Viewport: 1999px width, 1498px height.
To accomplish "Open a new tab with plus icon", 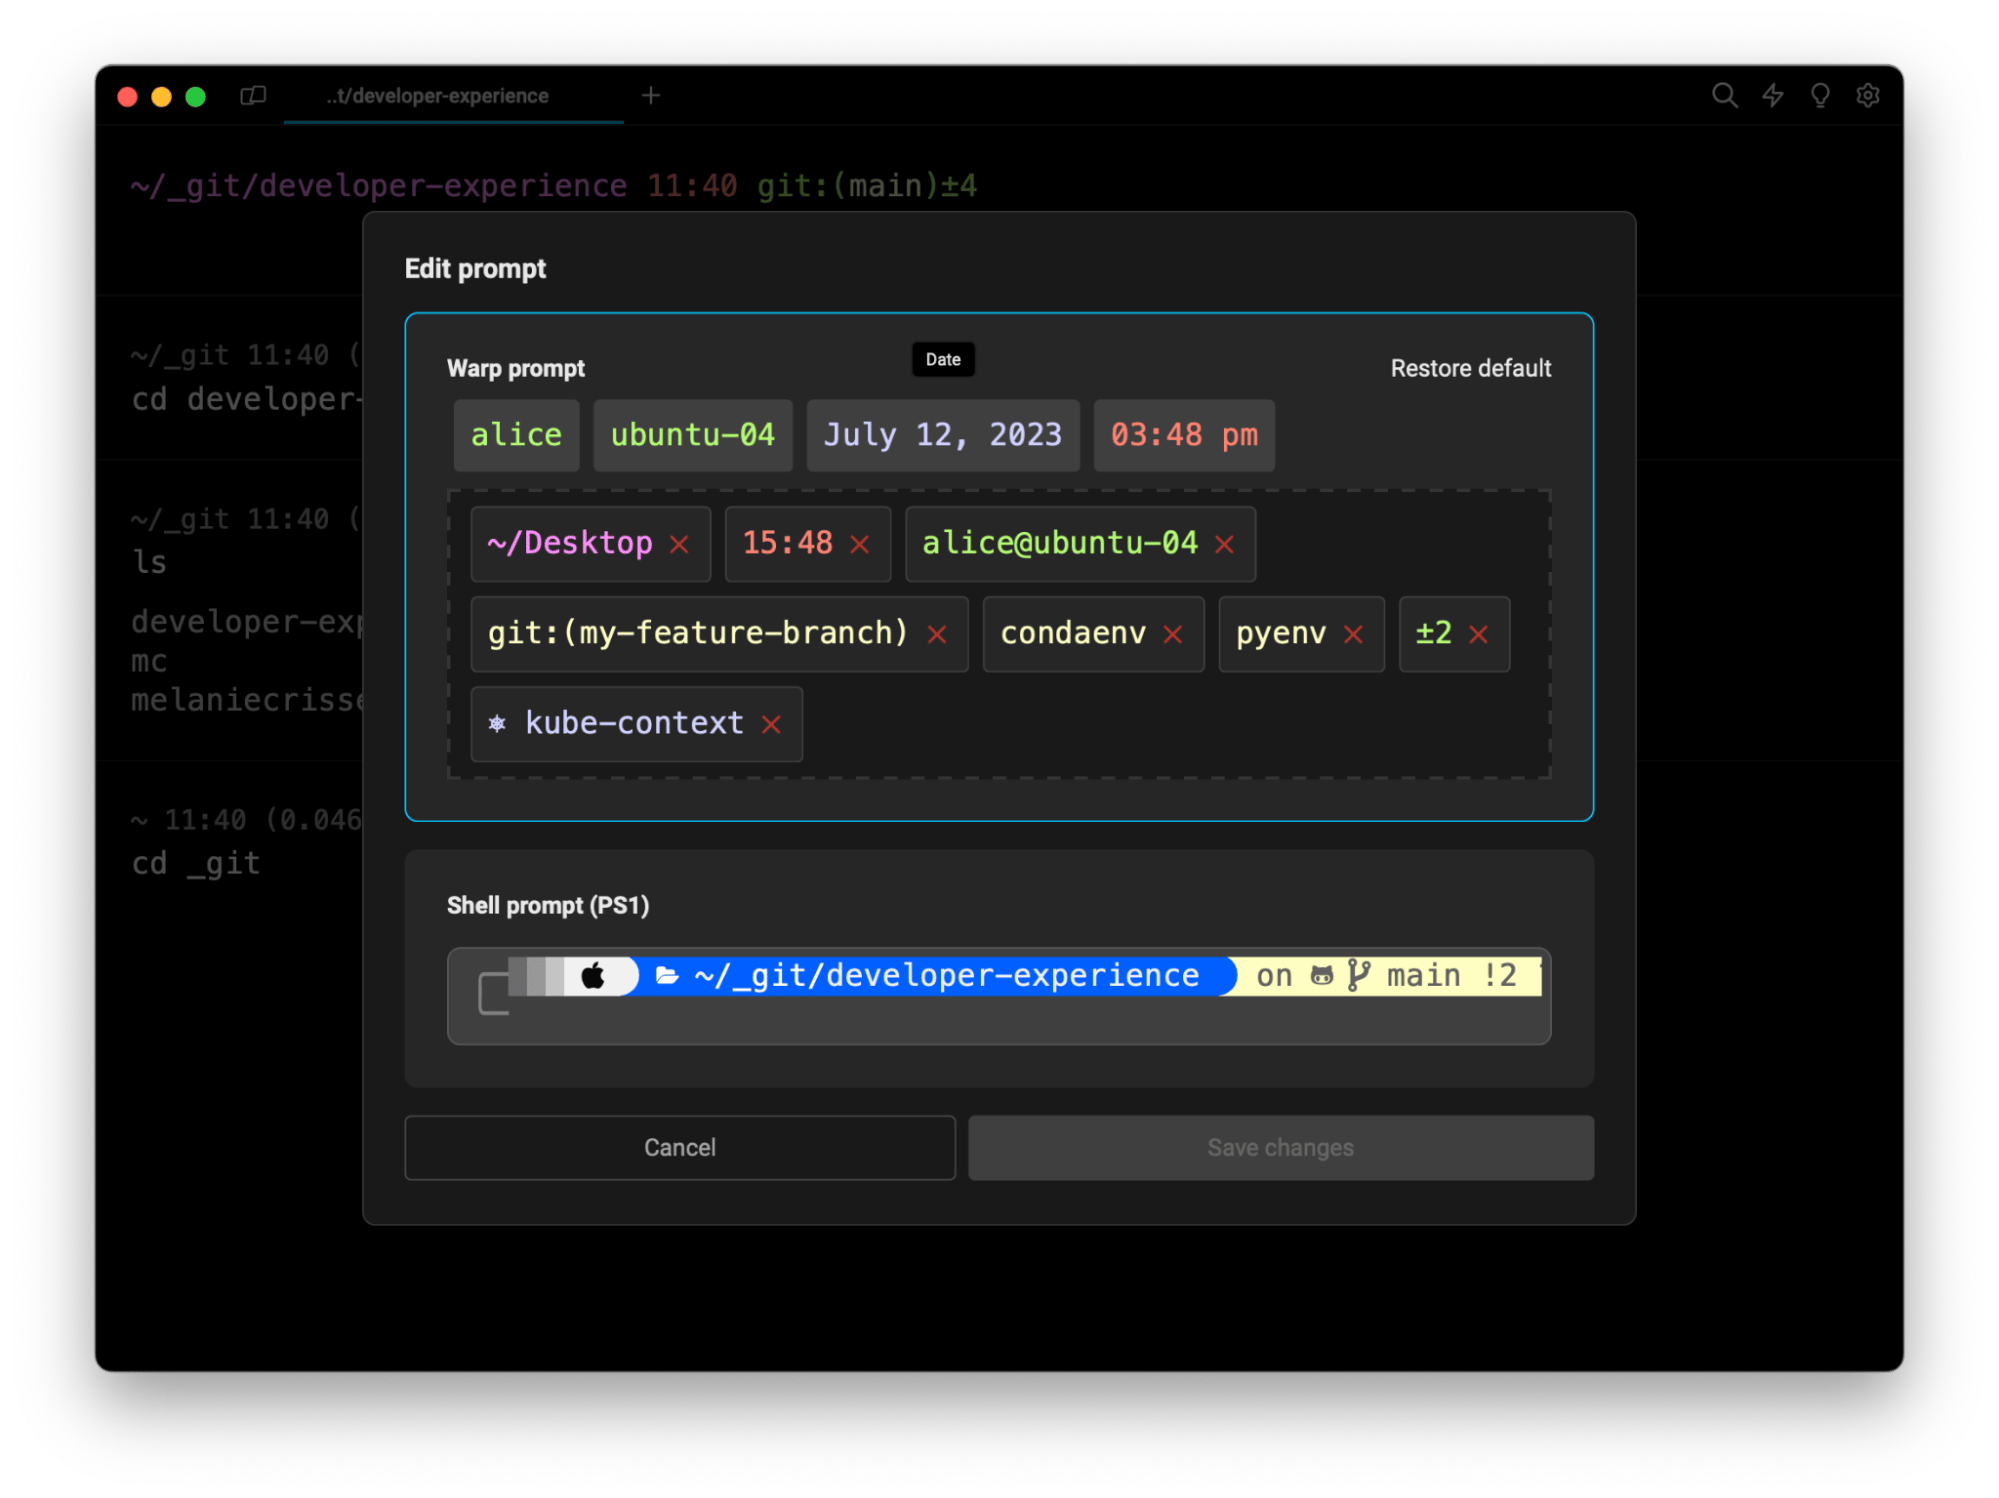I will tap(651, 95).
